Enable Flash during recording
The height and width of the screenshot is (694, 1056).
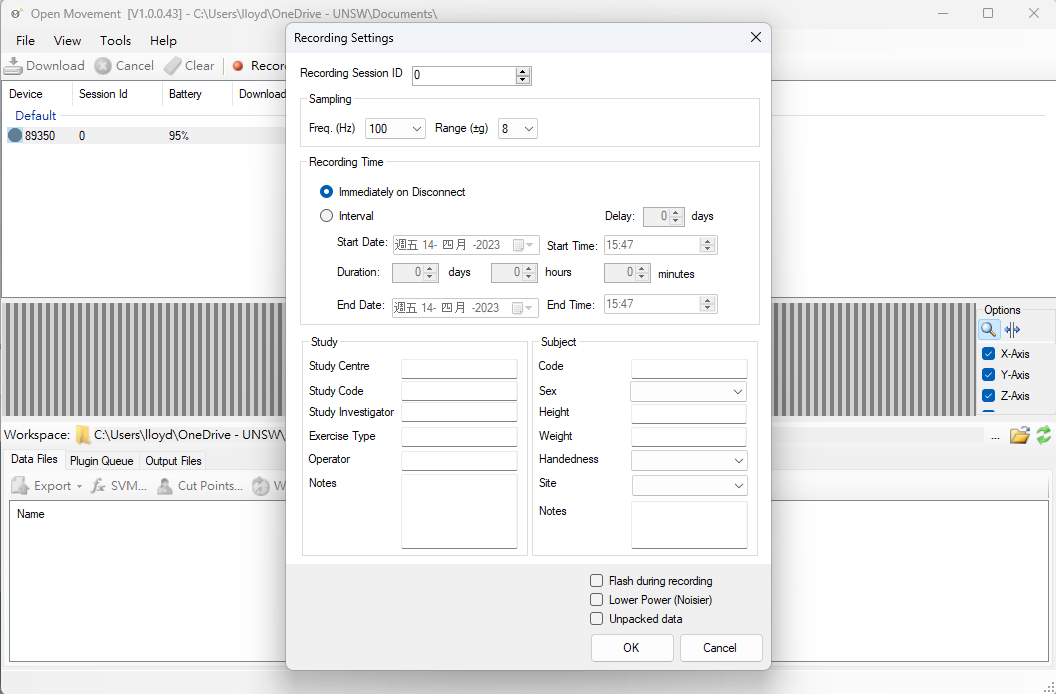coord(596,581)
